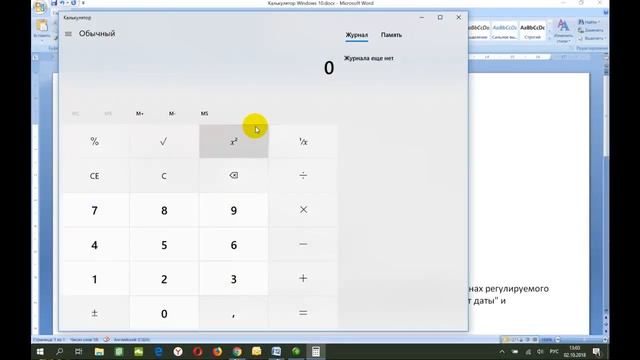Open the Action Center notifications icon
This screenshot has width=640, height=360.
point(597,351)
